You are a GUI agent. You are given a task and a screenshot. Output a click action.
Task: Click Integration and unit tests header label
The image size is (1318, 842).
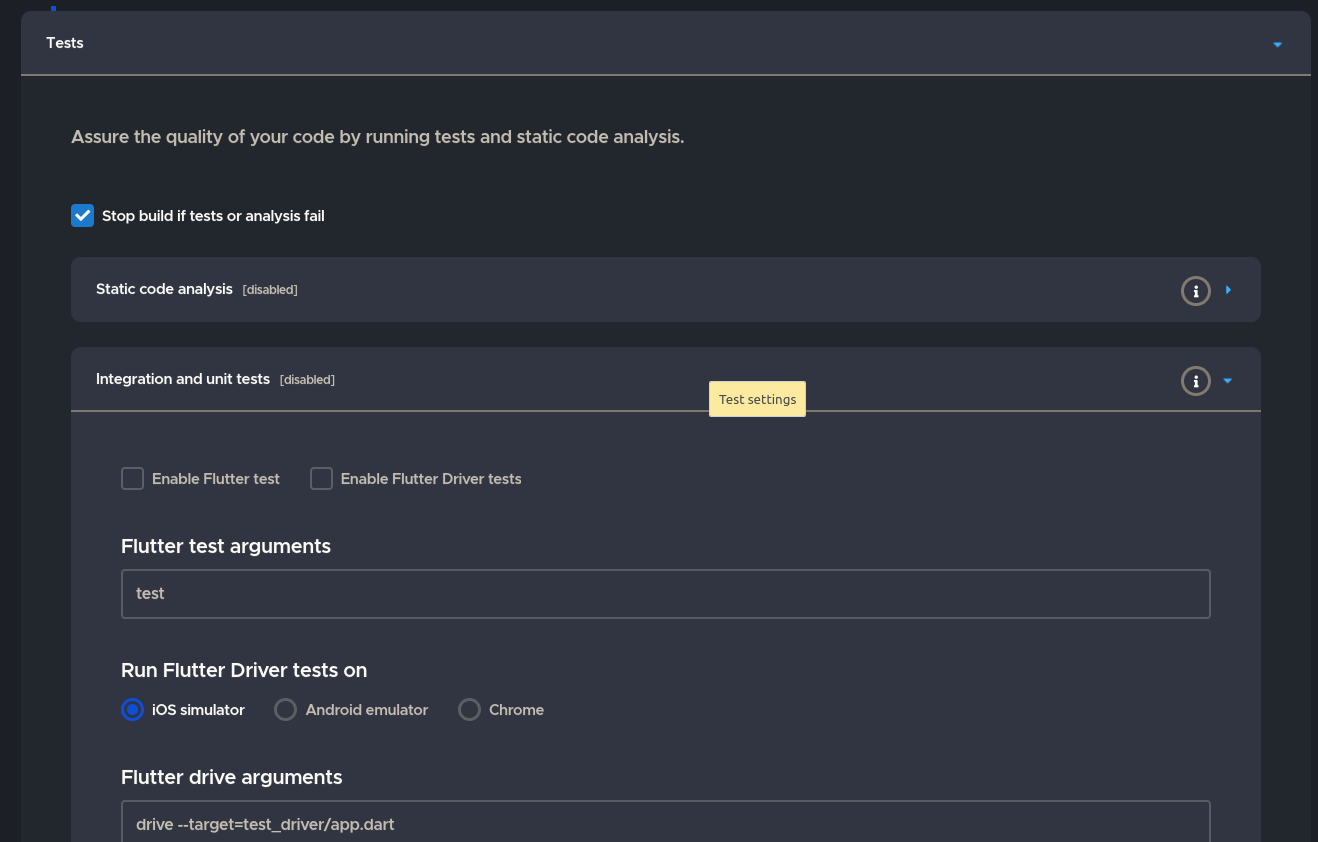tap(183, 379)
